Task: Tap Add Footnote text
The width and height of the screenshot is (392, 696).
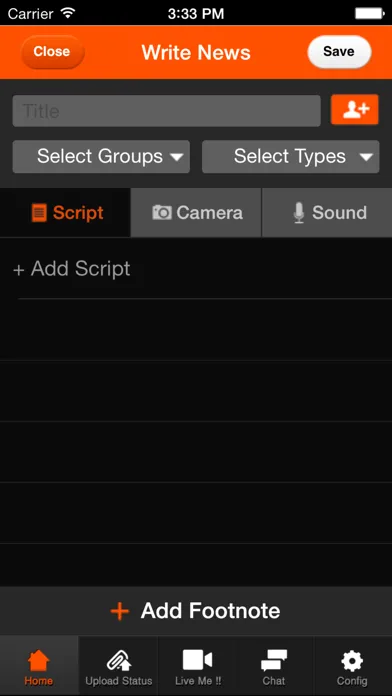Action: pyautogui.click(x=210, y=611)
